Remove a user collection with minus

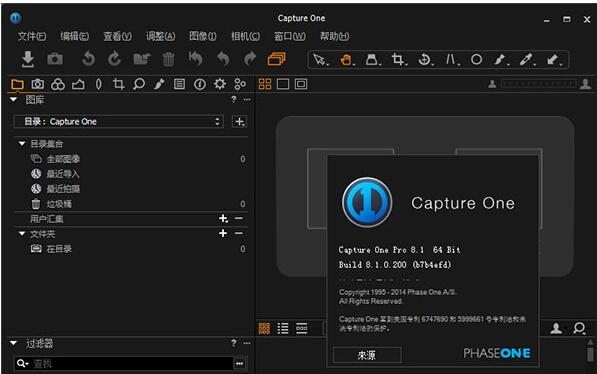tap(239, 218)
